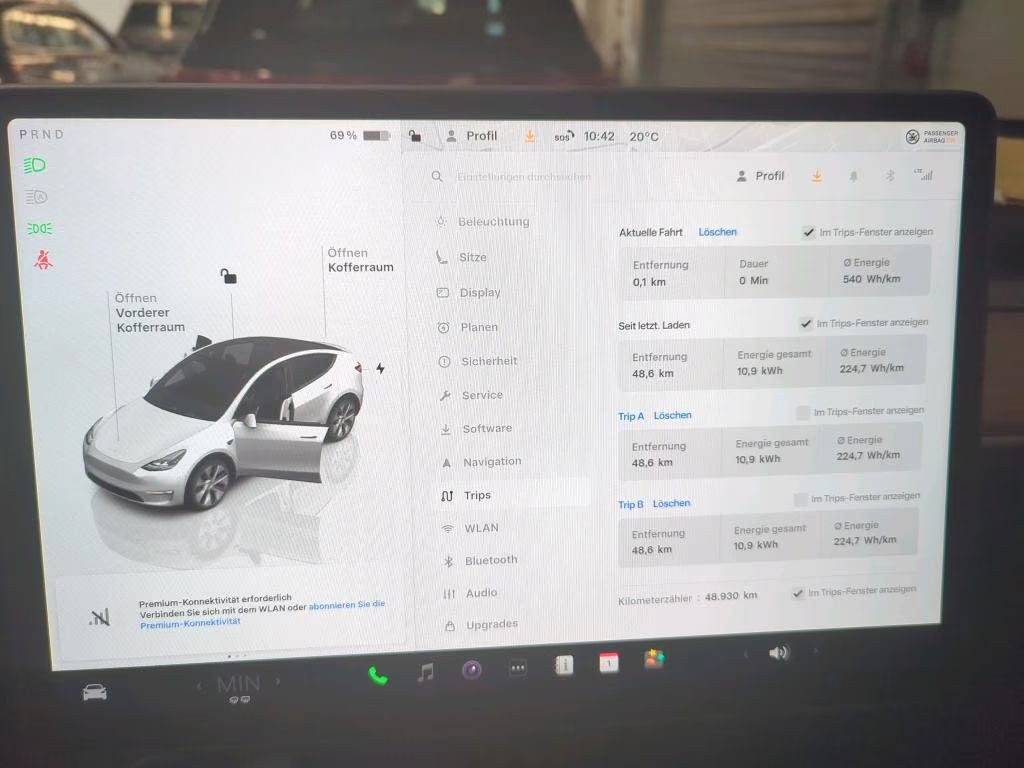Screen dimensions: 1024x768
Task: Open Bluetooth settings menu
Action: pyautogui.click(x=481, y=560)
